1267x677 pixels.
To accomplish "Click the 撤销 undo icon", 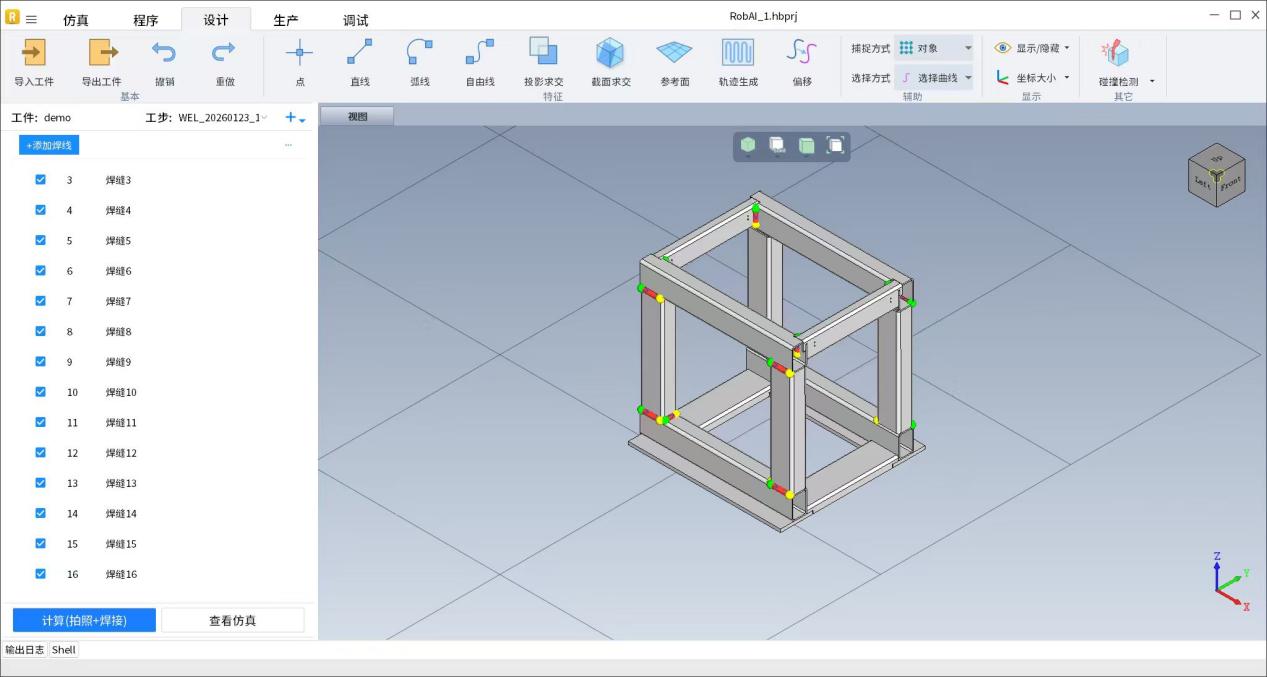I will coord(164,53).
